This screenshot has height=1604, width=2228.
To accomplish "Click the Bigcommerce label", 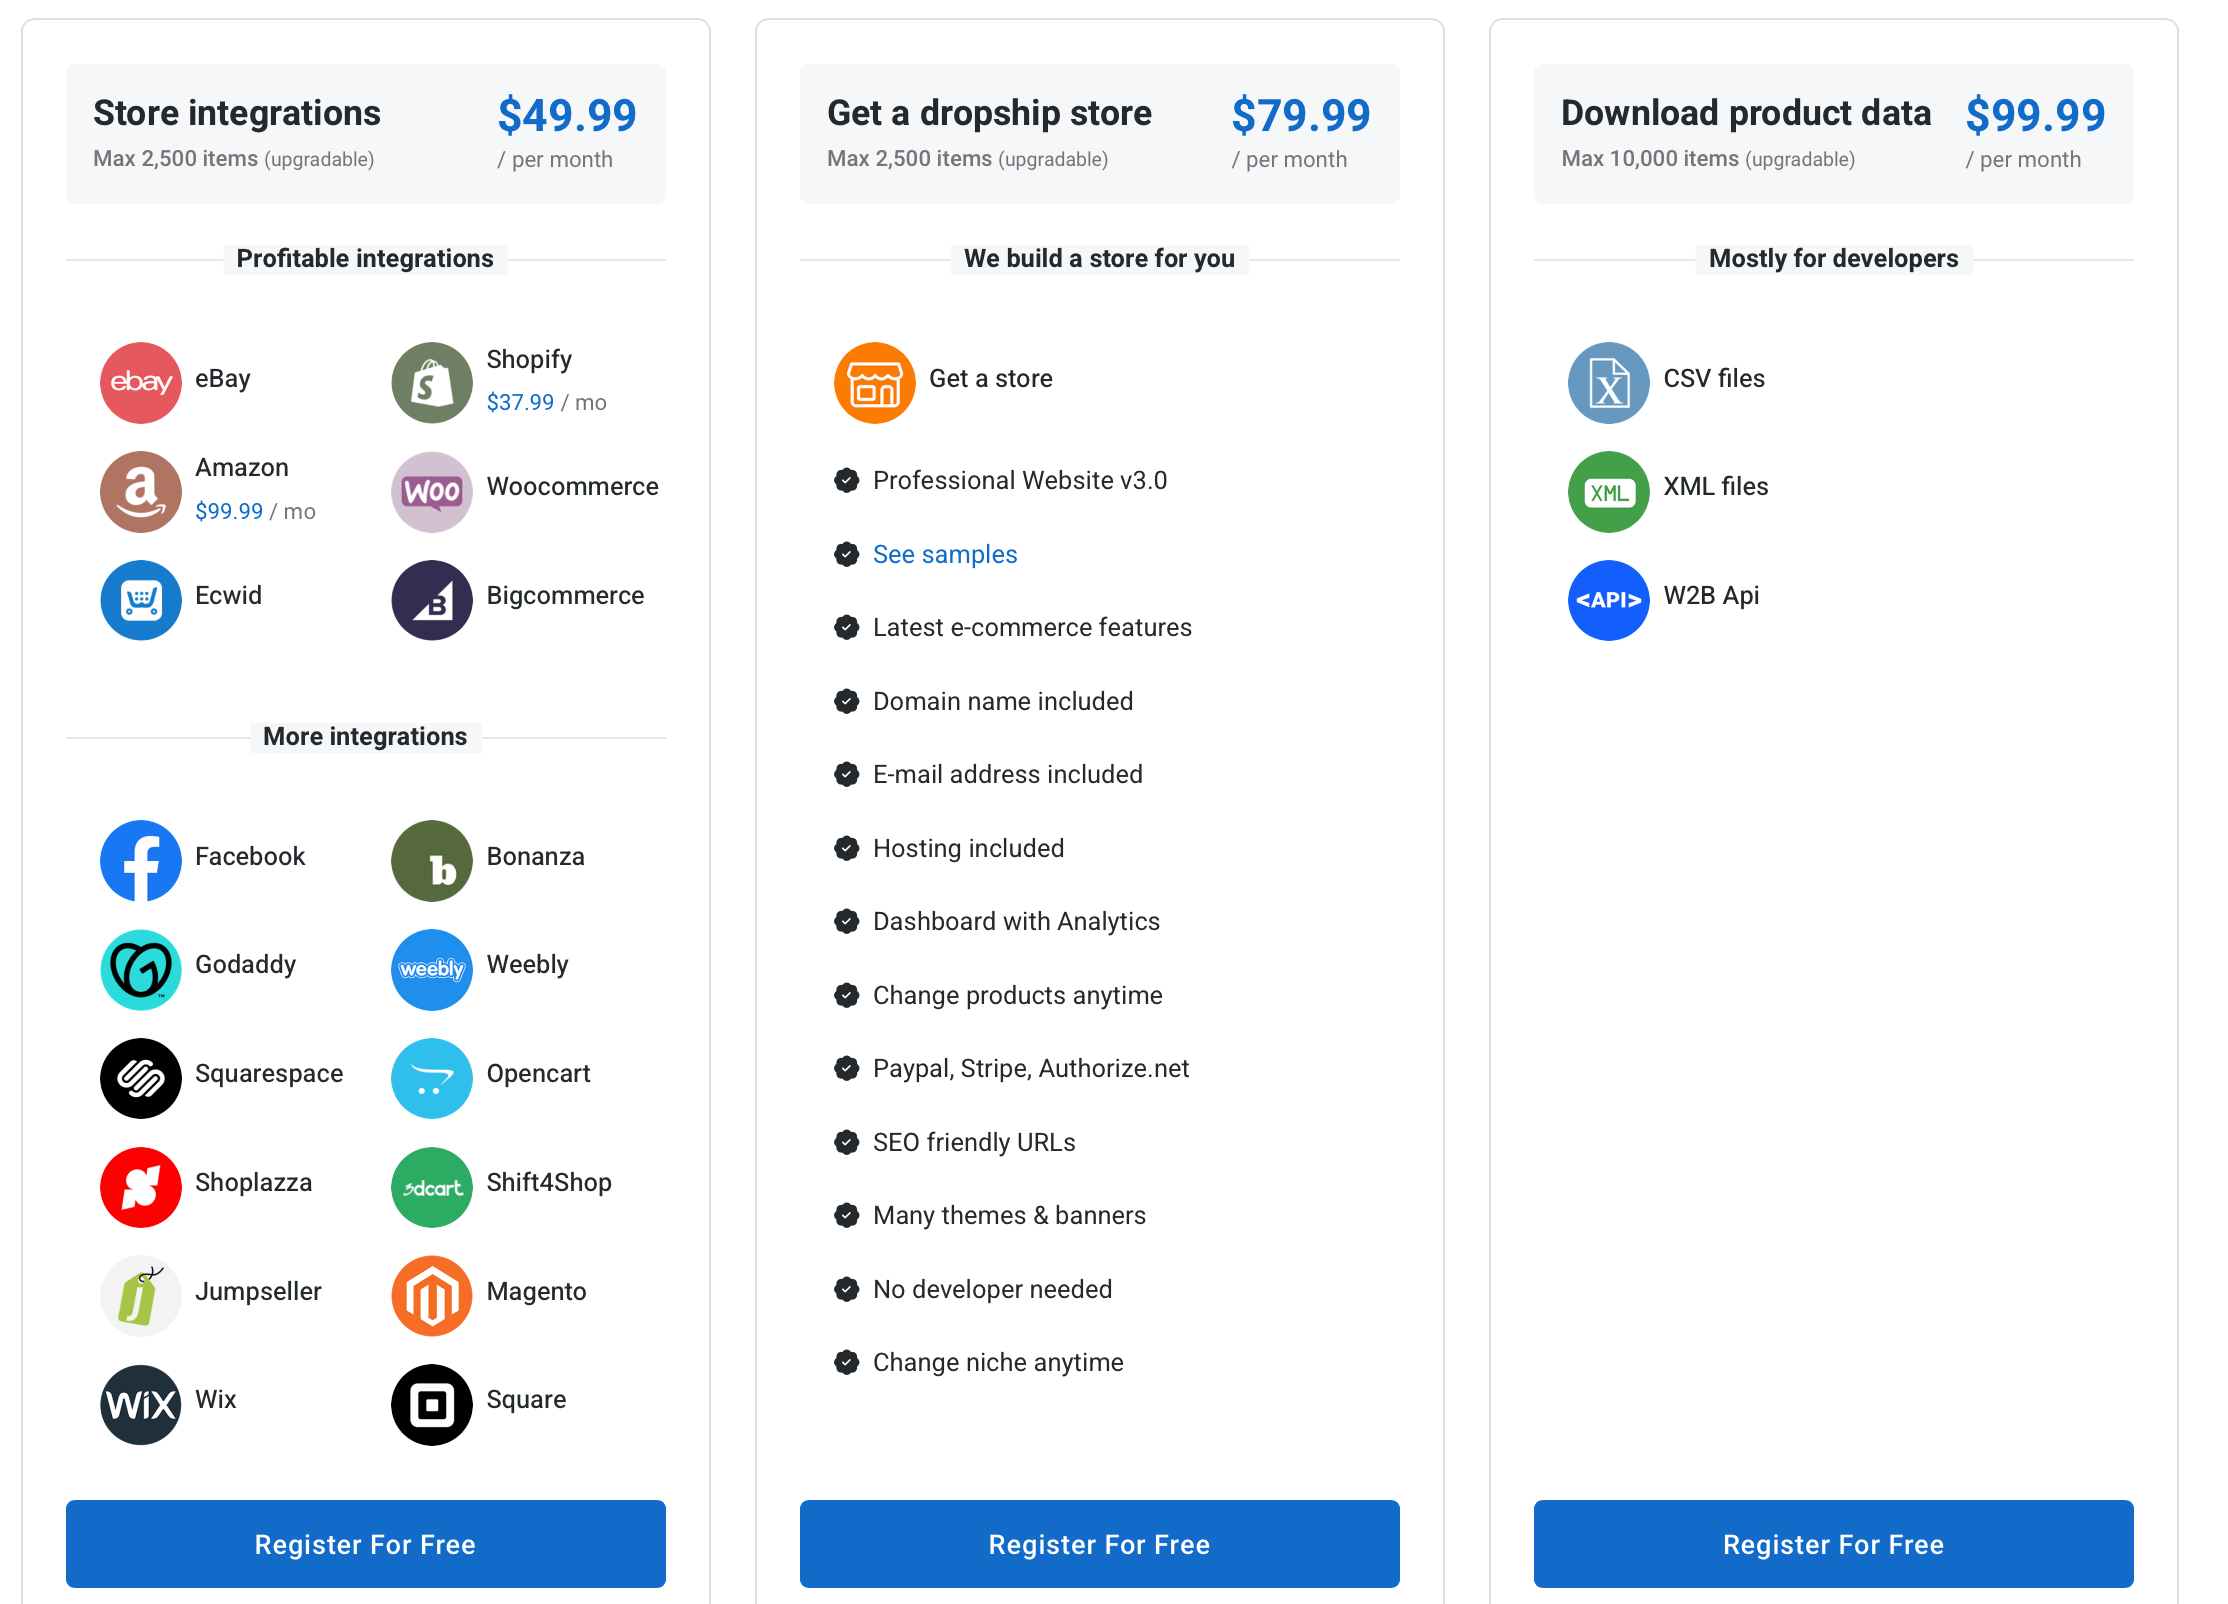I will point(565,595).
